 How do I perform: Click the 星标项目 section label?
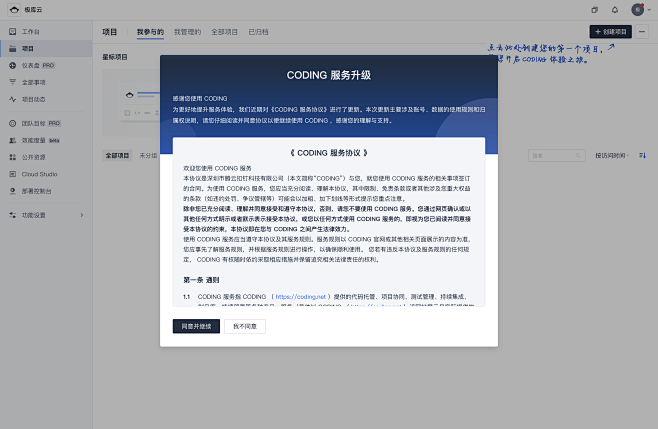point(115,57)
